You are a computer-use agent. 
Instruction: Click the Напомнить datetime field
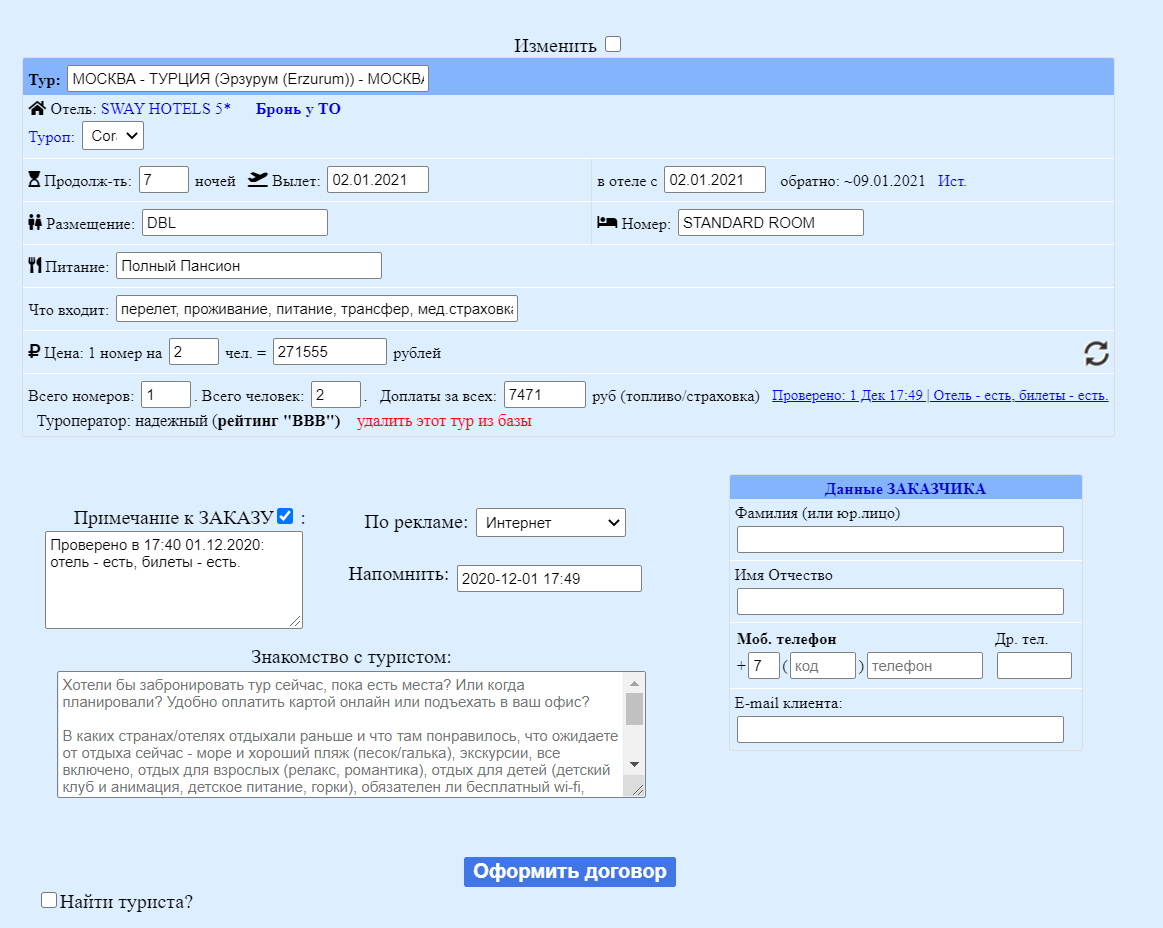tap(549, 579)
